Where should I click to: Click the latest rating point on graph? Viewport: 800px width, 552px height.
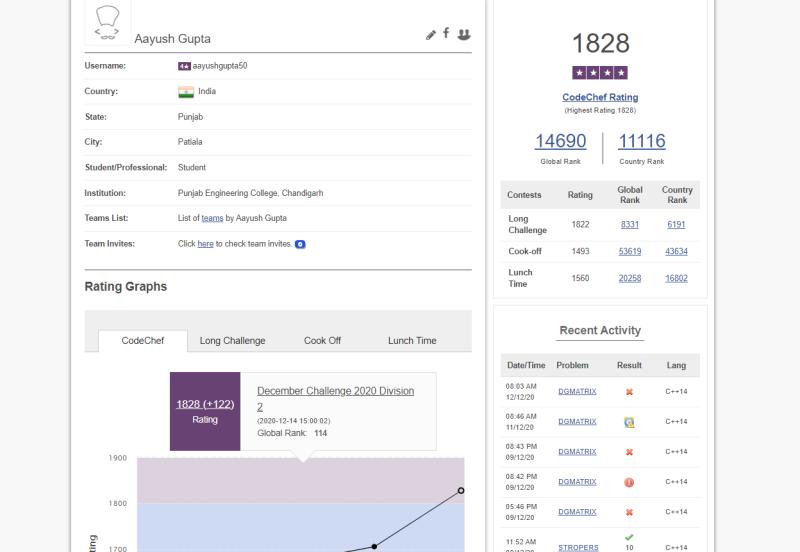461,490
